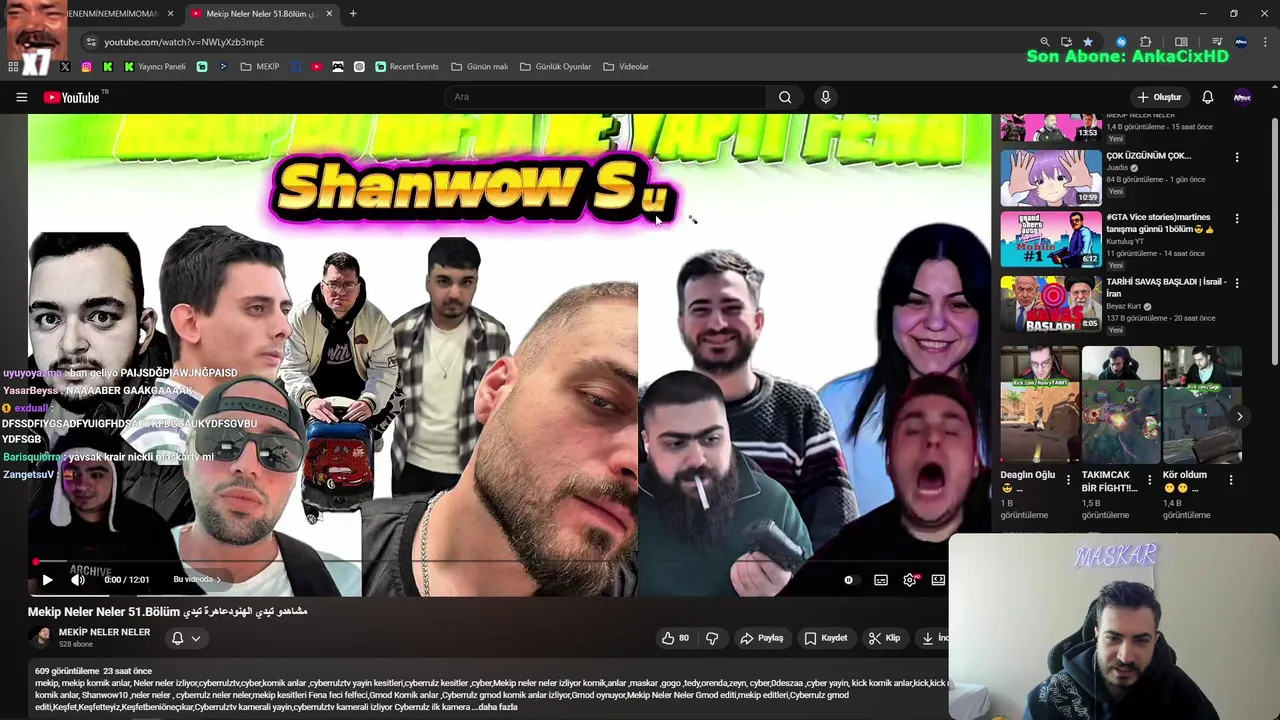Open GTA Vice stories recommended video thumbnail

(x=1051, y=239)
